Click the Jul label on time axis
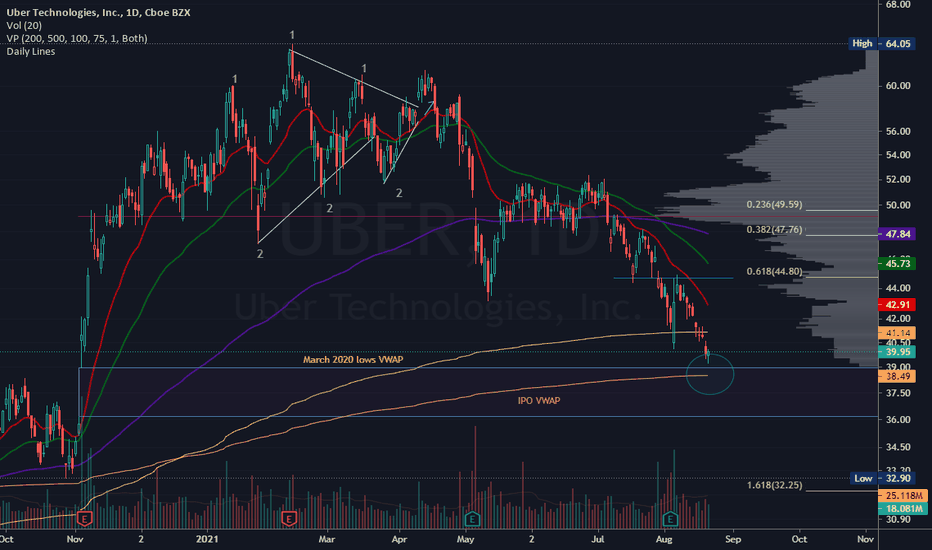Screen dimensions: 932x550 click(x=597, y=539)
